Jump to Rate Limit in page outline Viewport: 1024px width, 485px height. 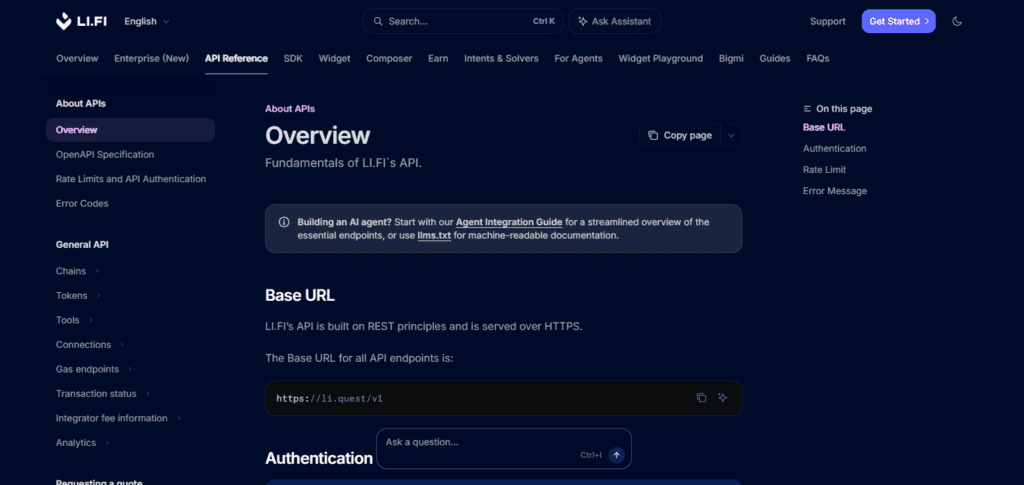[x=824, y=170]
